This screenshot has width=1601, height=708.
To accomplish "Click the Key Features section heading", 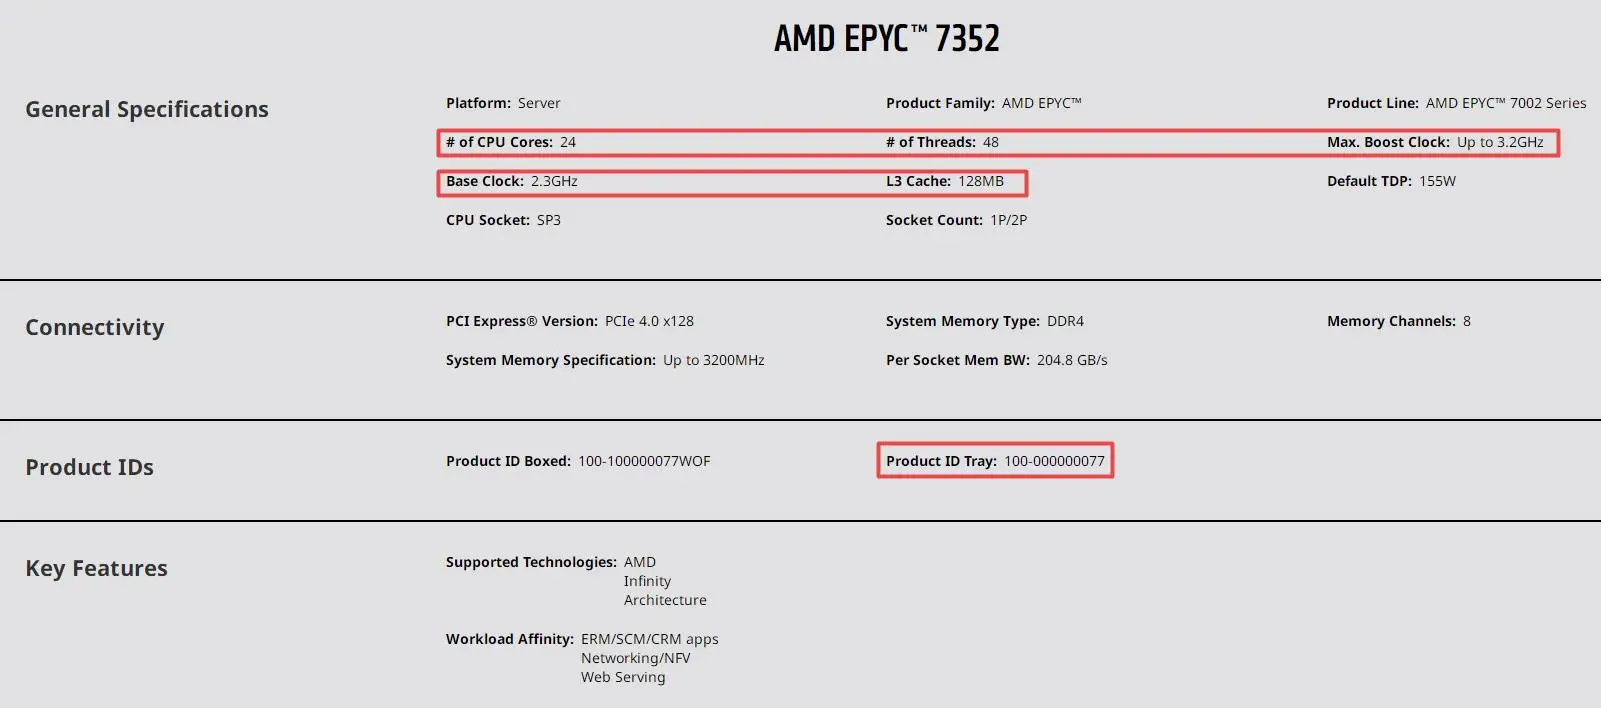I will 97,568.
